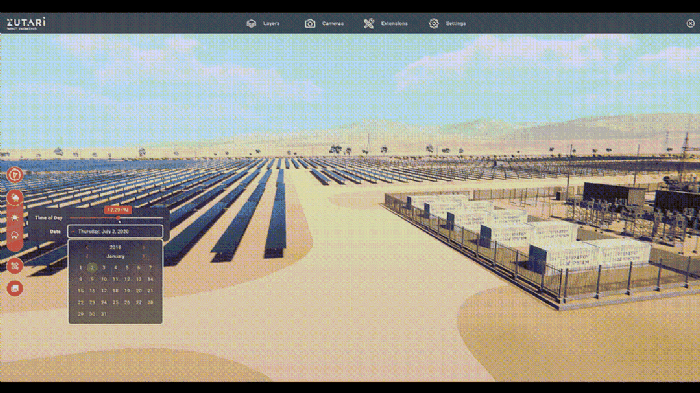Click the January month label in calendar
This screenshot has width=700, height=393.
point(115,256)
